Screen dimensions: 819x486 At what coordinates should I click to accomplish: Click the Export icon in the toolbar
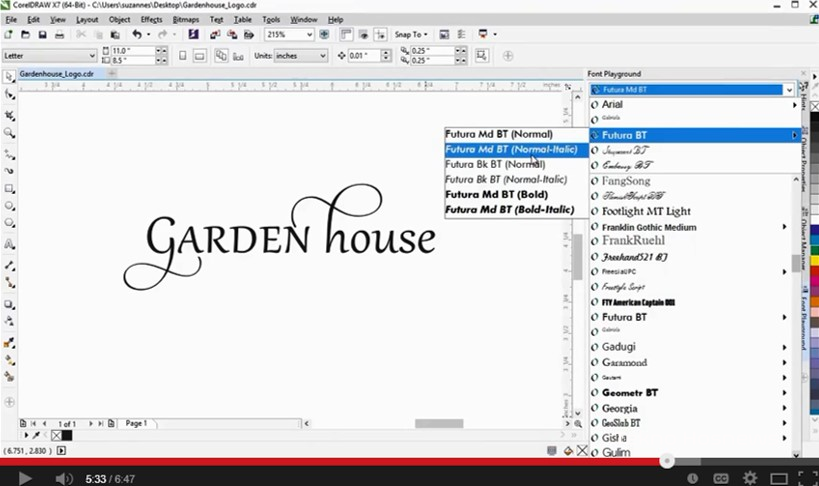(x=232, y=34)
